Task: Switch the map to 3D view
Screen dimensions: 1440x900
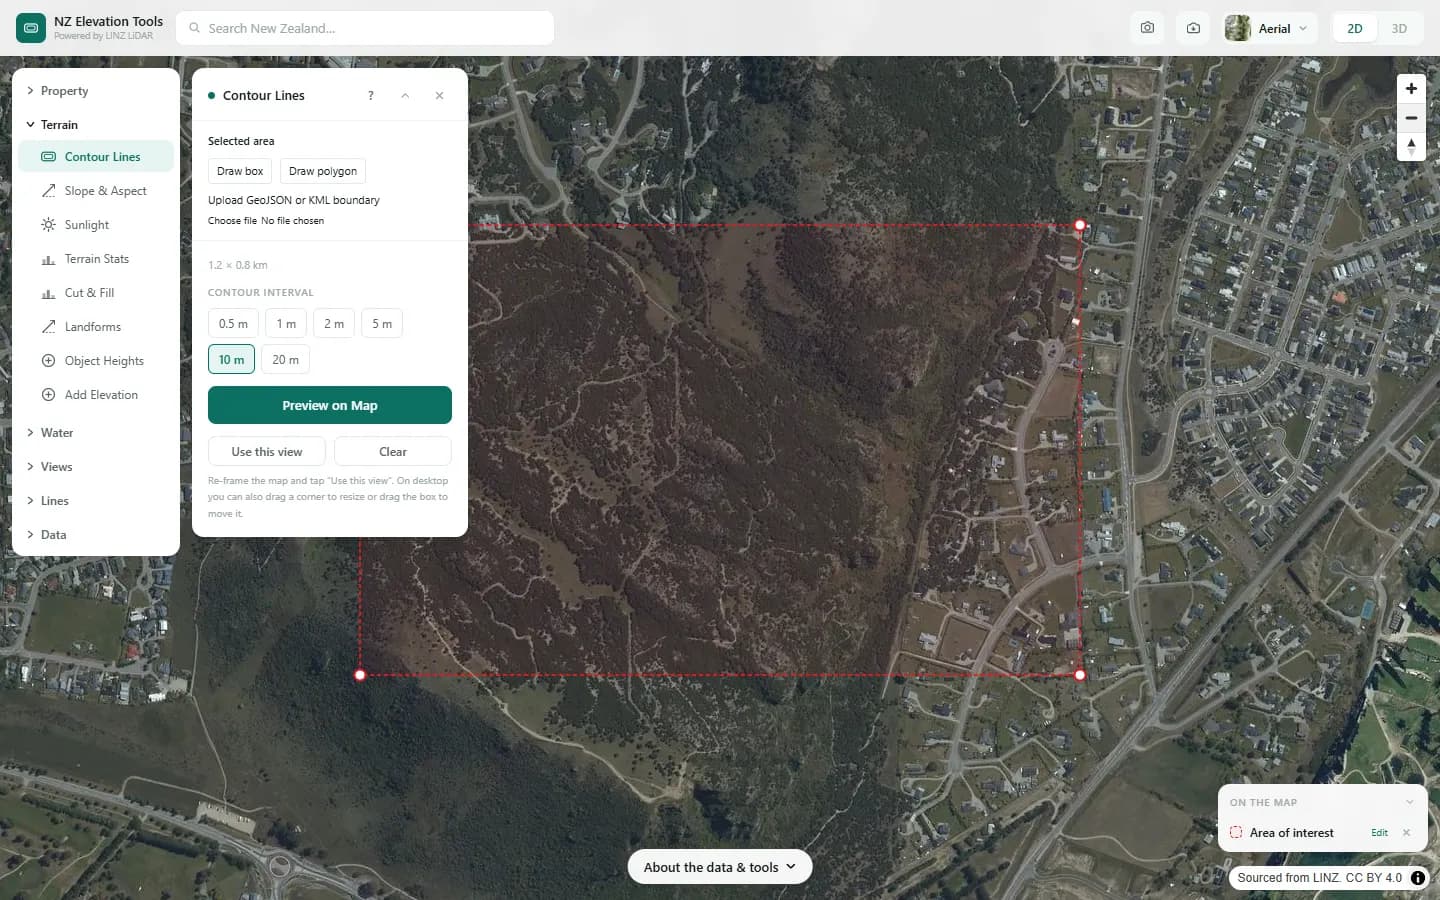Action: point(1399,28)
